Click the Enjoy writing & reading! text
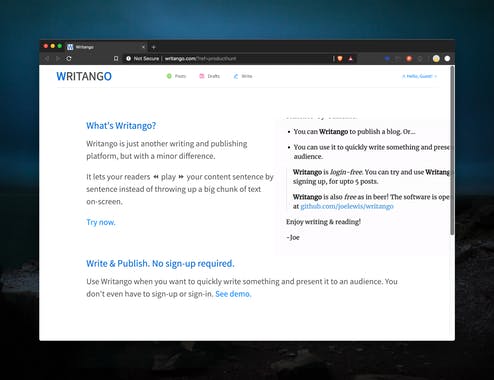The width and height of the screenshot is (494, 380). (x=323, y=222)
